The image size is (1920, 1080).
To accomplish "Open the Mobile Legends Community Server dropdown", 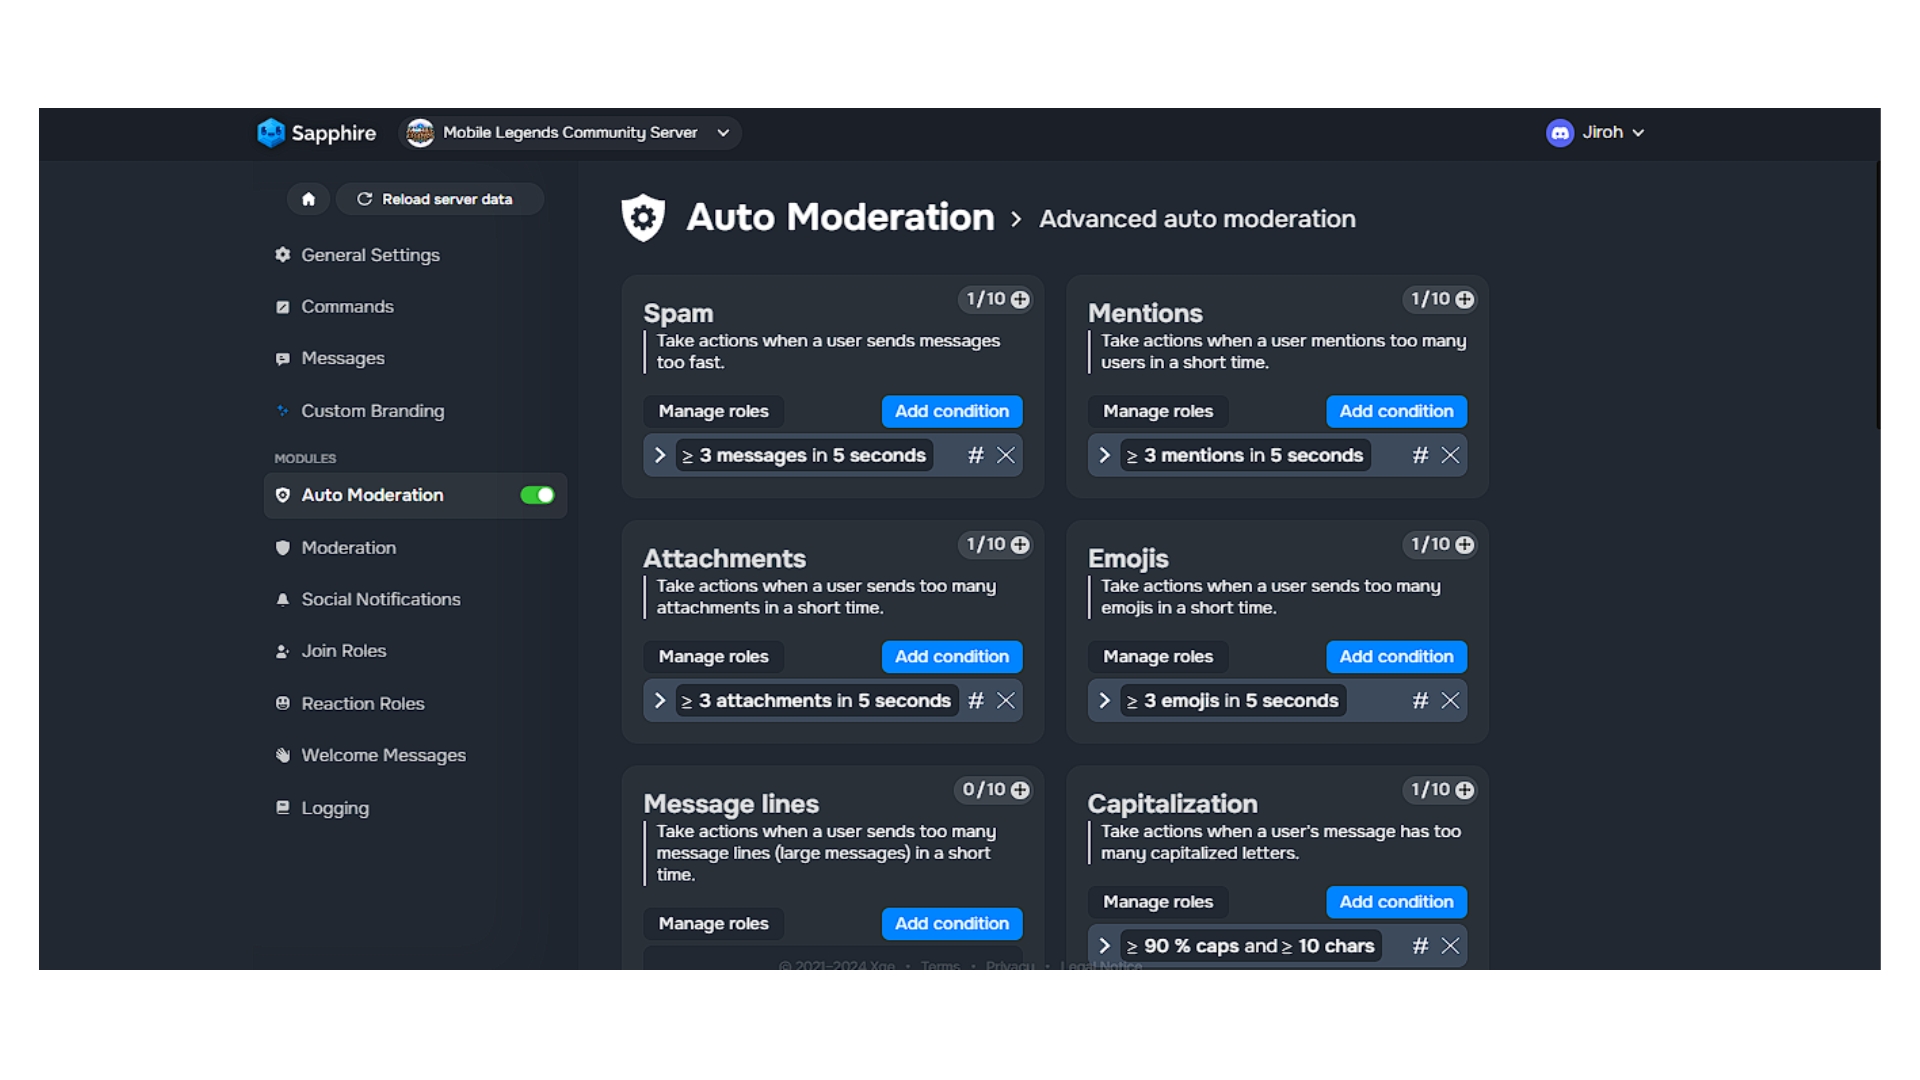I will (x=570, y=133).
